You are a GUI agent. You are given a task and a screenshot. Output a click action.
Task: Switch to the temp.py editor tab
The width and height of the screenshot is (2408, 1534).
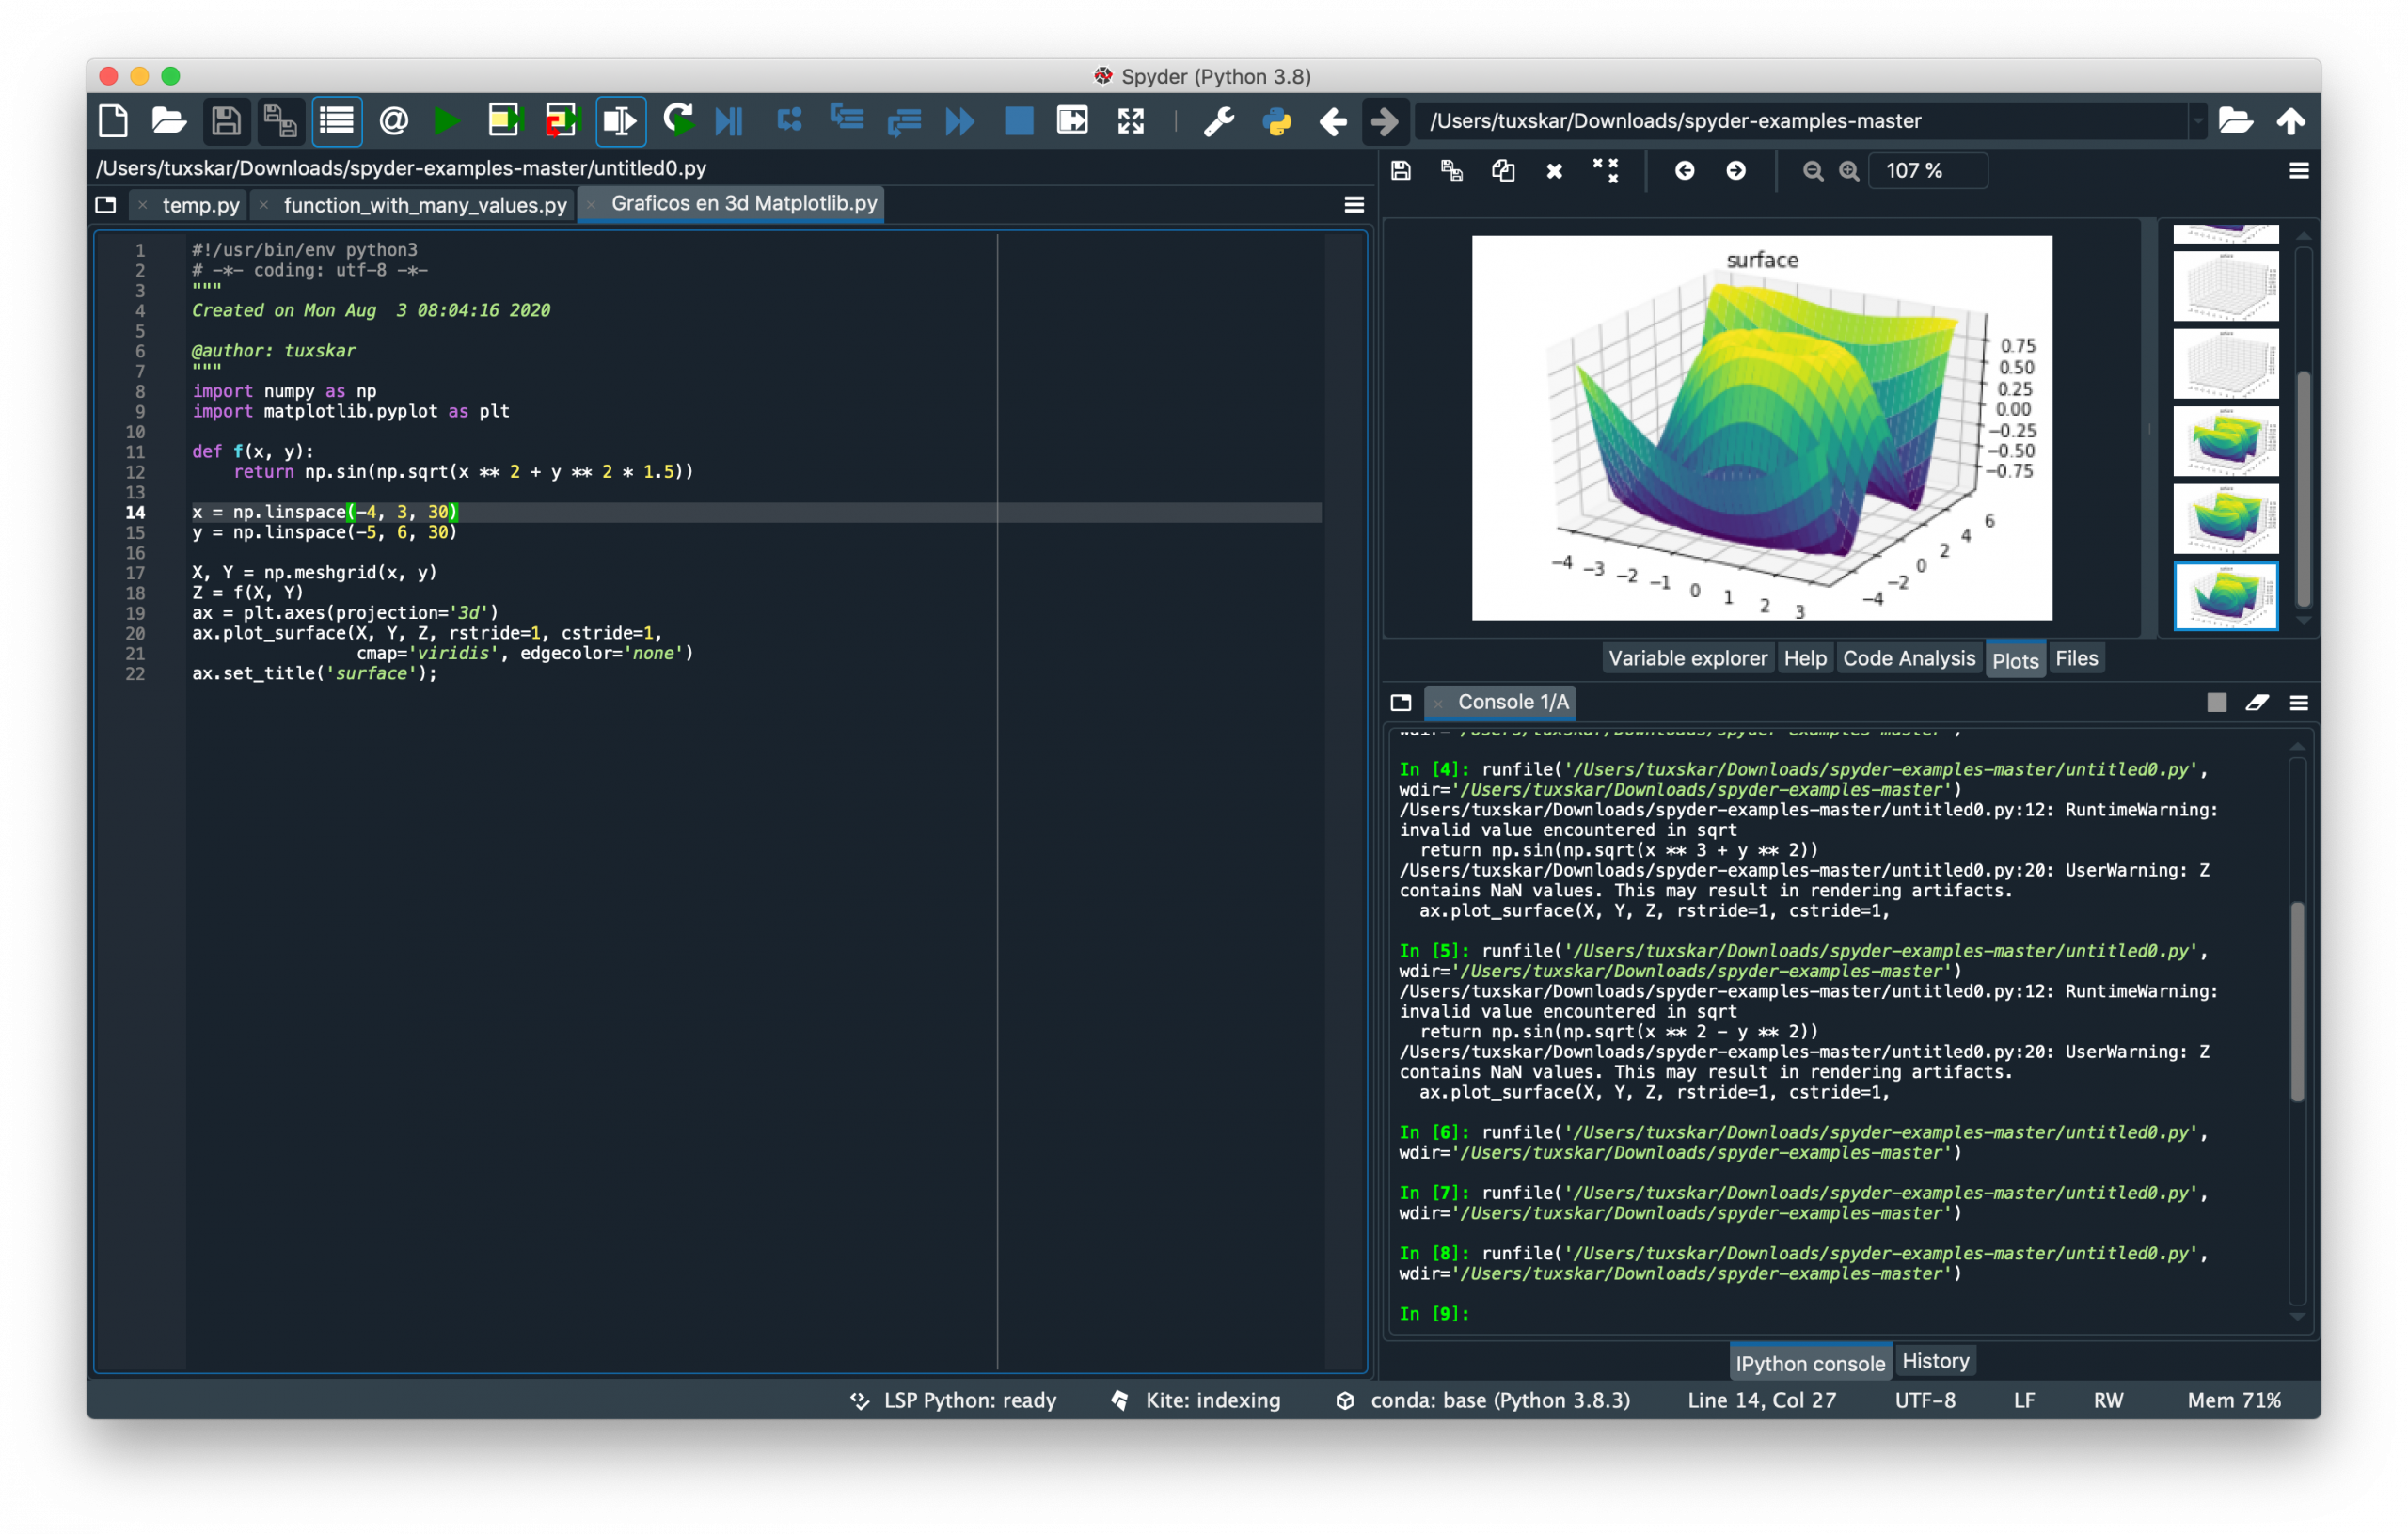200,205
